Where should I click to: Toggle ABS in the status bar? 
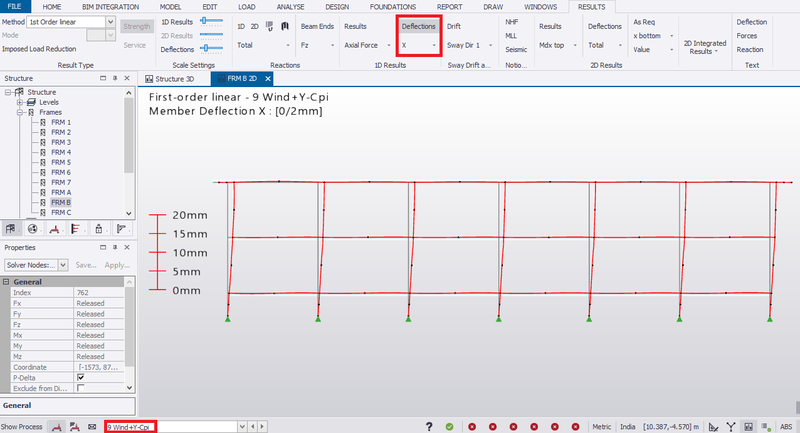point(786,427)
